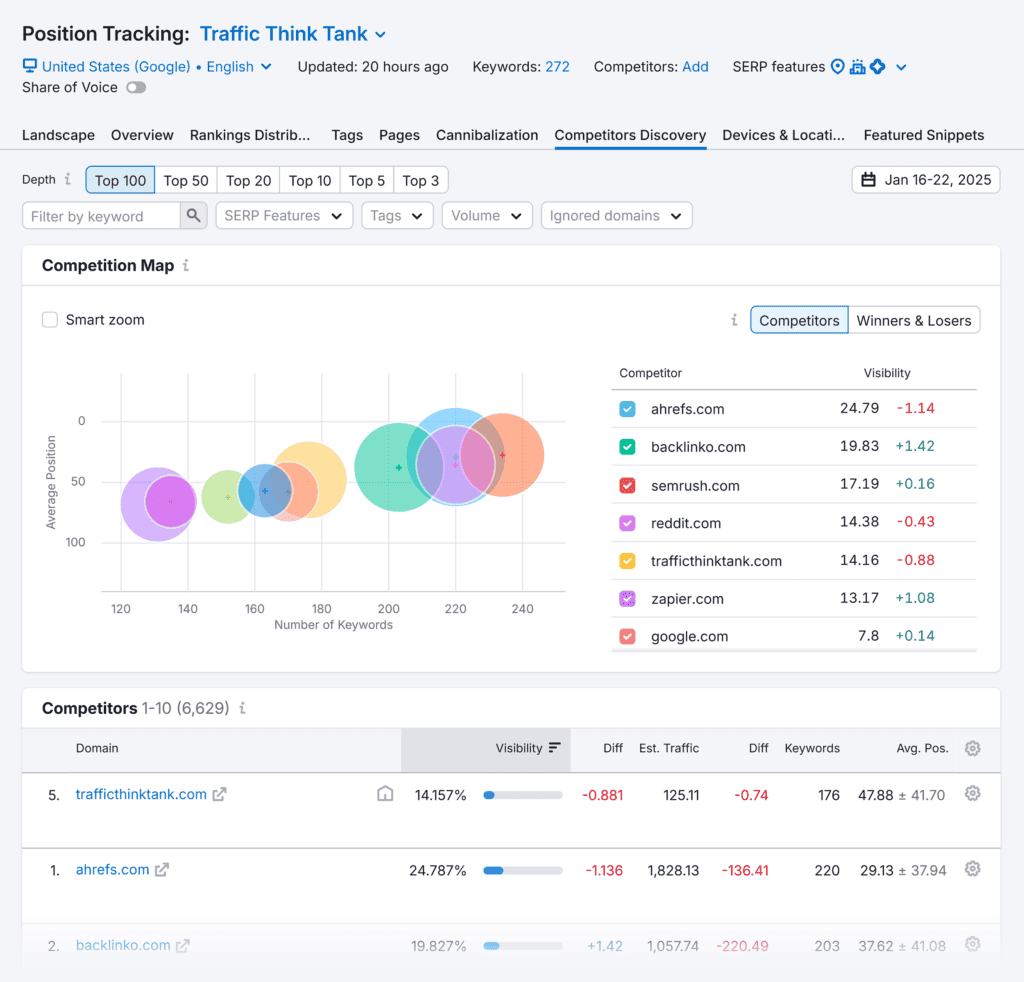Click the info icon next to Depth

68,180
